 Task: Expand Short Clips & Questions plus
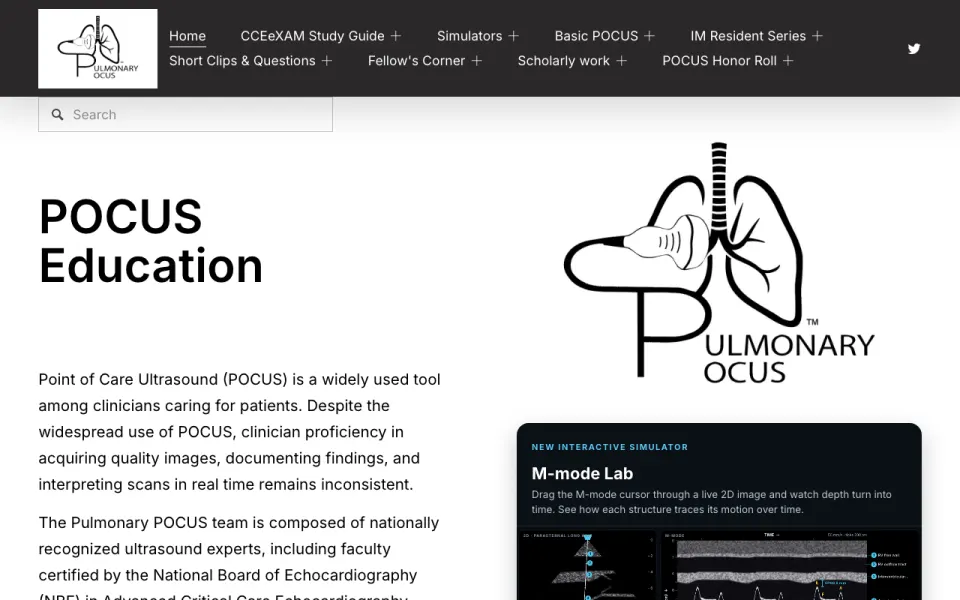(326, 61)
